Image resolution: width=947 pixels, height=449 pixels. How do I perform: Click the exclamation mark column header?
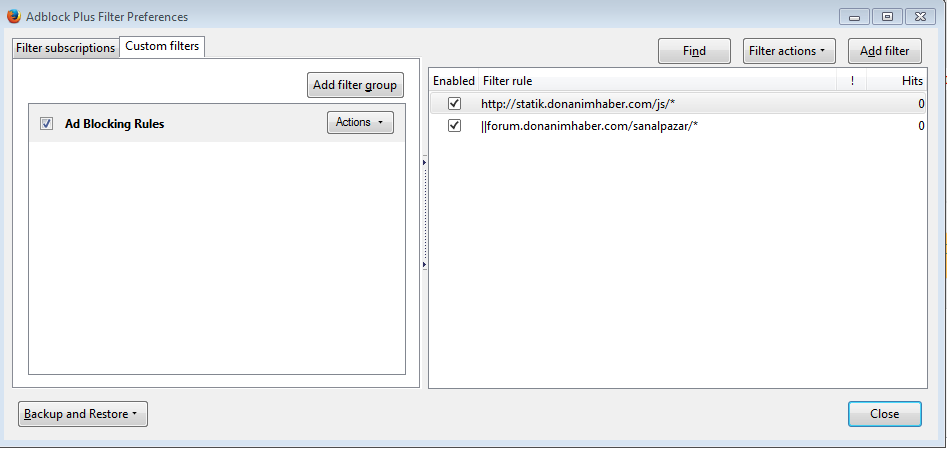coord(852,80)
